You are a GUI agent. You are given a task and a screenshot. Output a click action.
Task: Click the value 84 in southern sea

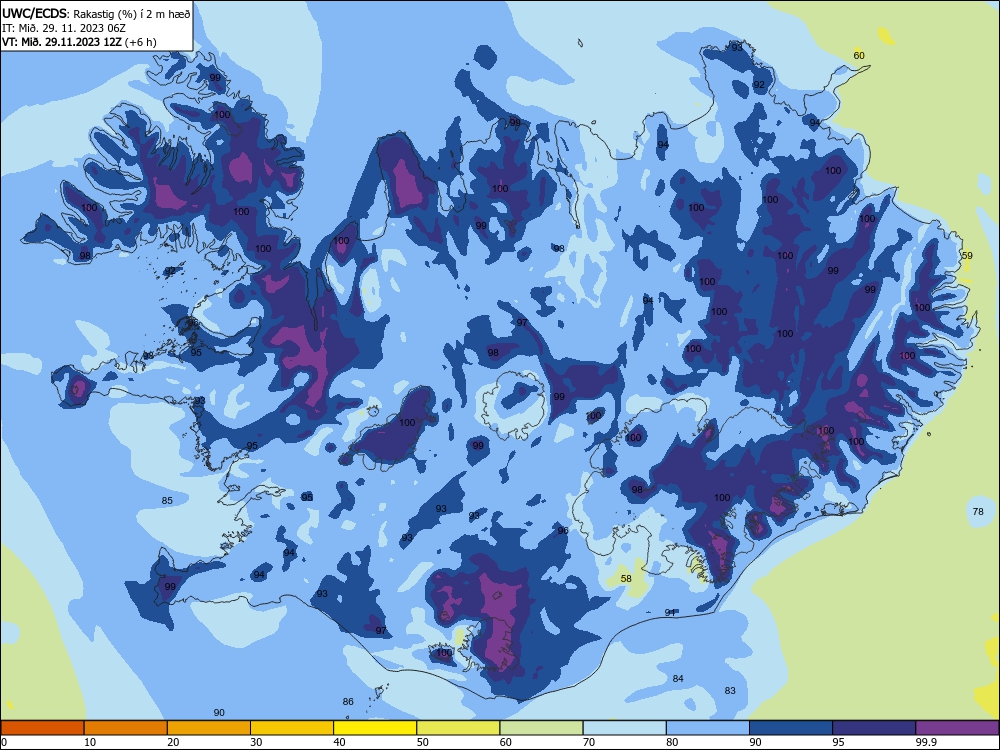[678, 679]
